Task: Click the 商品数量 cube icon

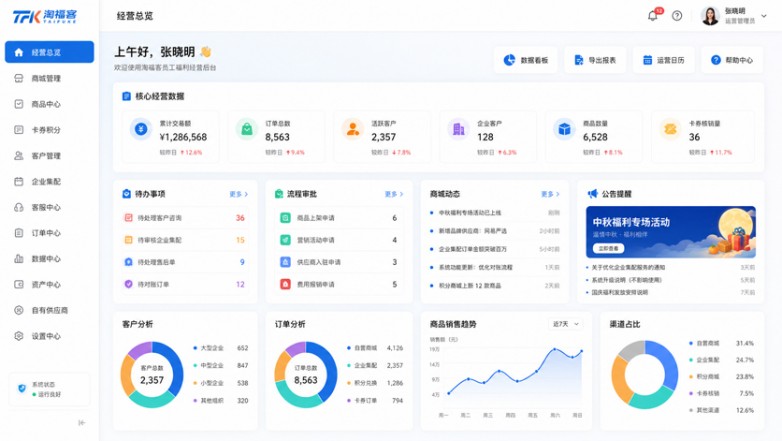Action: [x=564, y=129]
